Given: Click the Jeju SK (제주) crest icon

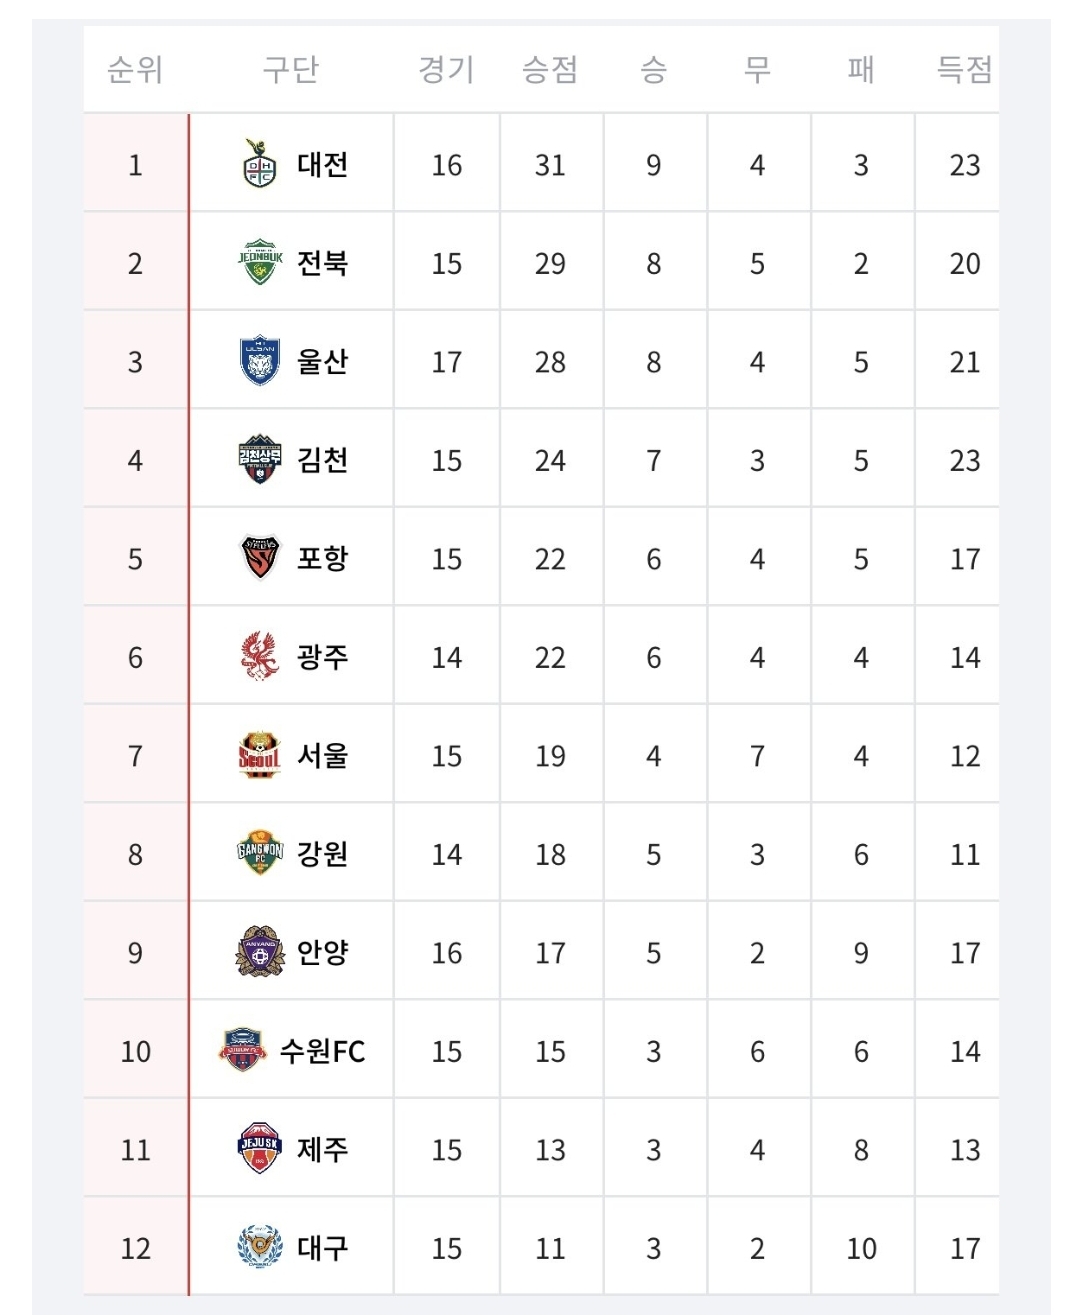Looking at the screenshot, I should click(260, 1149).
